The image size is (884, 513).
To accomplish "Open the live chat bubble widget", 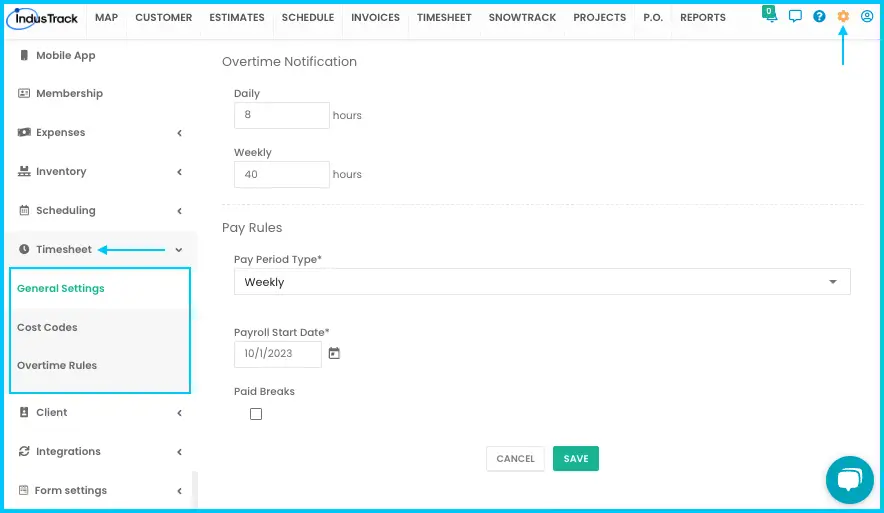I will (850, 480).
